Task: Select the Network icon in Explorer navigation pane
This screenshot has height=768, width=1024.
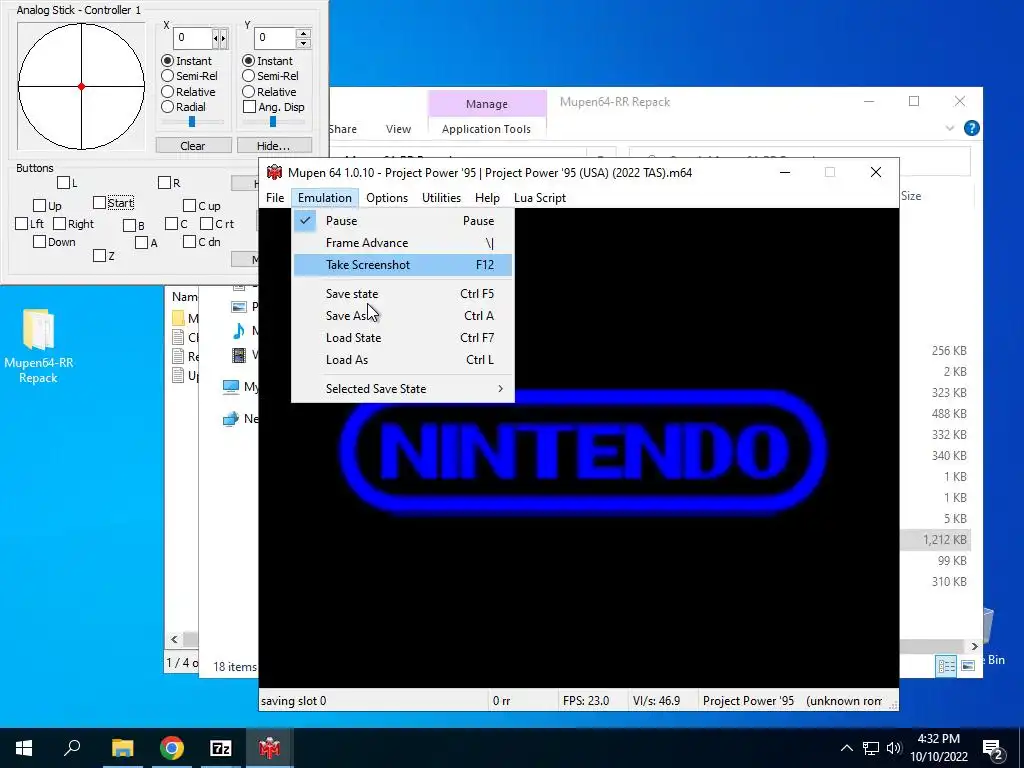Action: pos(231,419)
